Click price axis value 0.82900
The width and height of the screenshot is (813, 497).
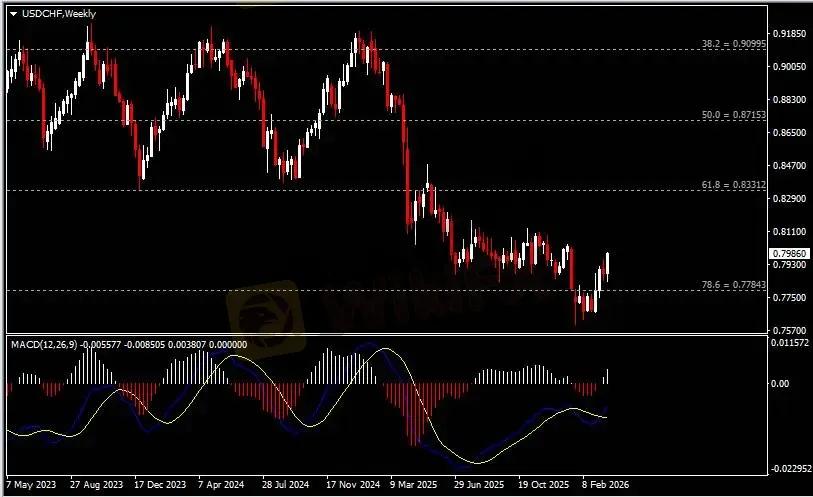(x=789, y=198)
